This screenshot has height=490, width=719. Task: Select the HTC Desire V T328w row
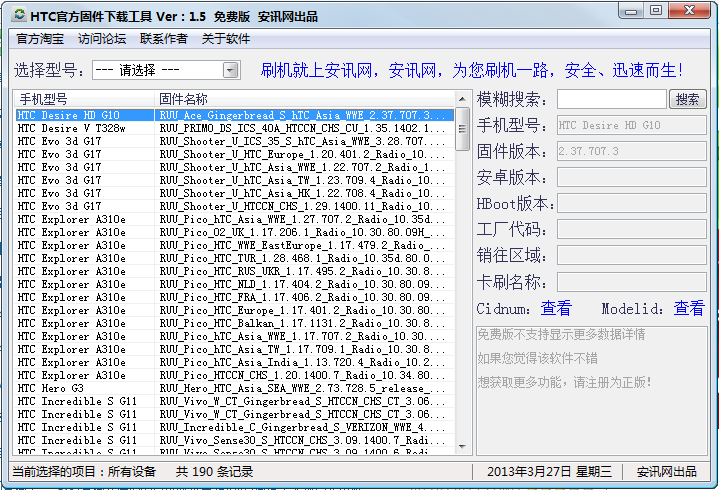click(234, 128)
